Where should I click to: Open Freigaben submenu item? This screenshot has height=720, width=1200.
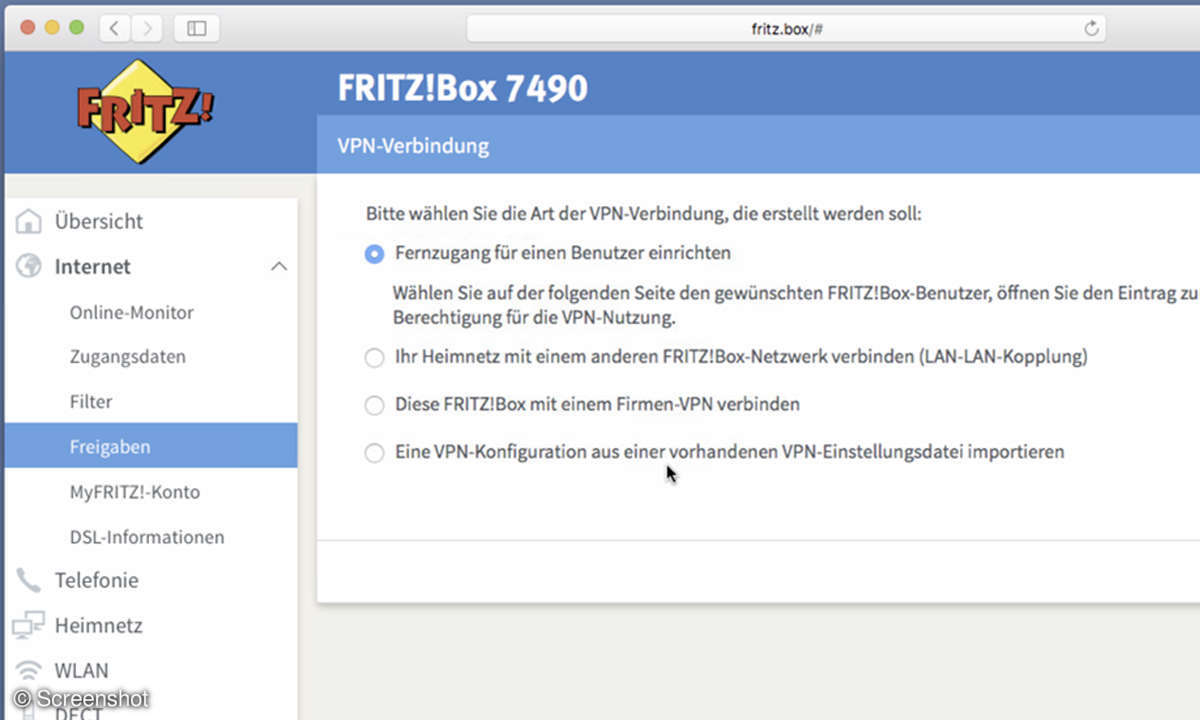tap(151, 446)
